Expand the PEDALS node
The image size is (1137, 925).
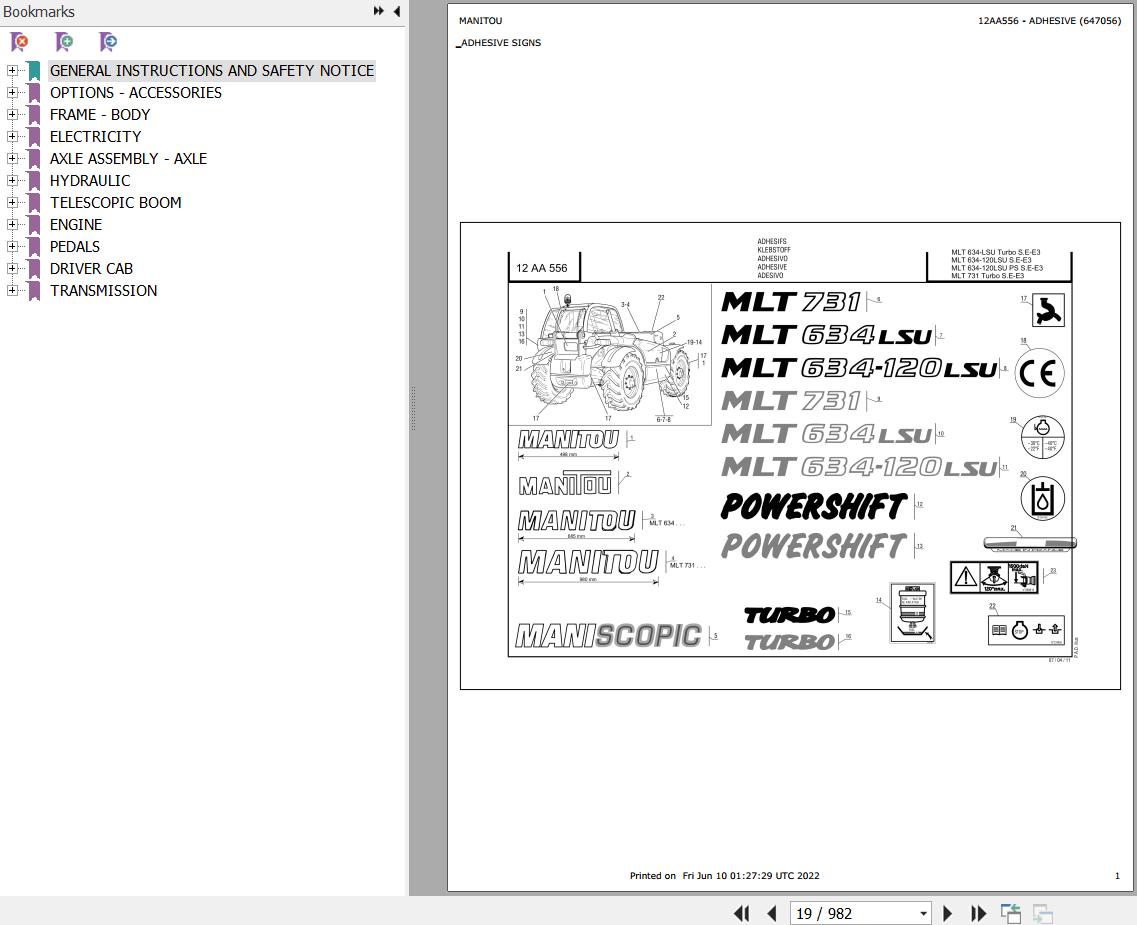[x=12, y=246]
